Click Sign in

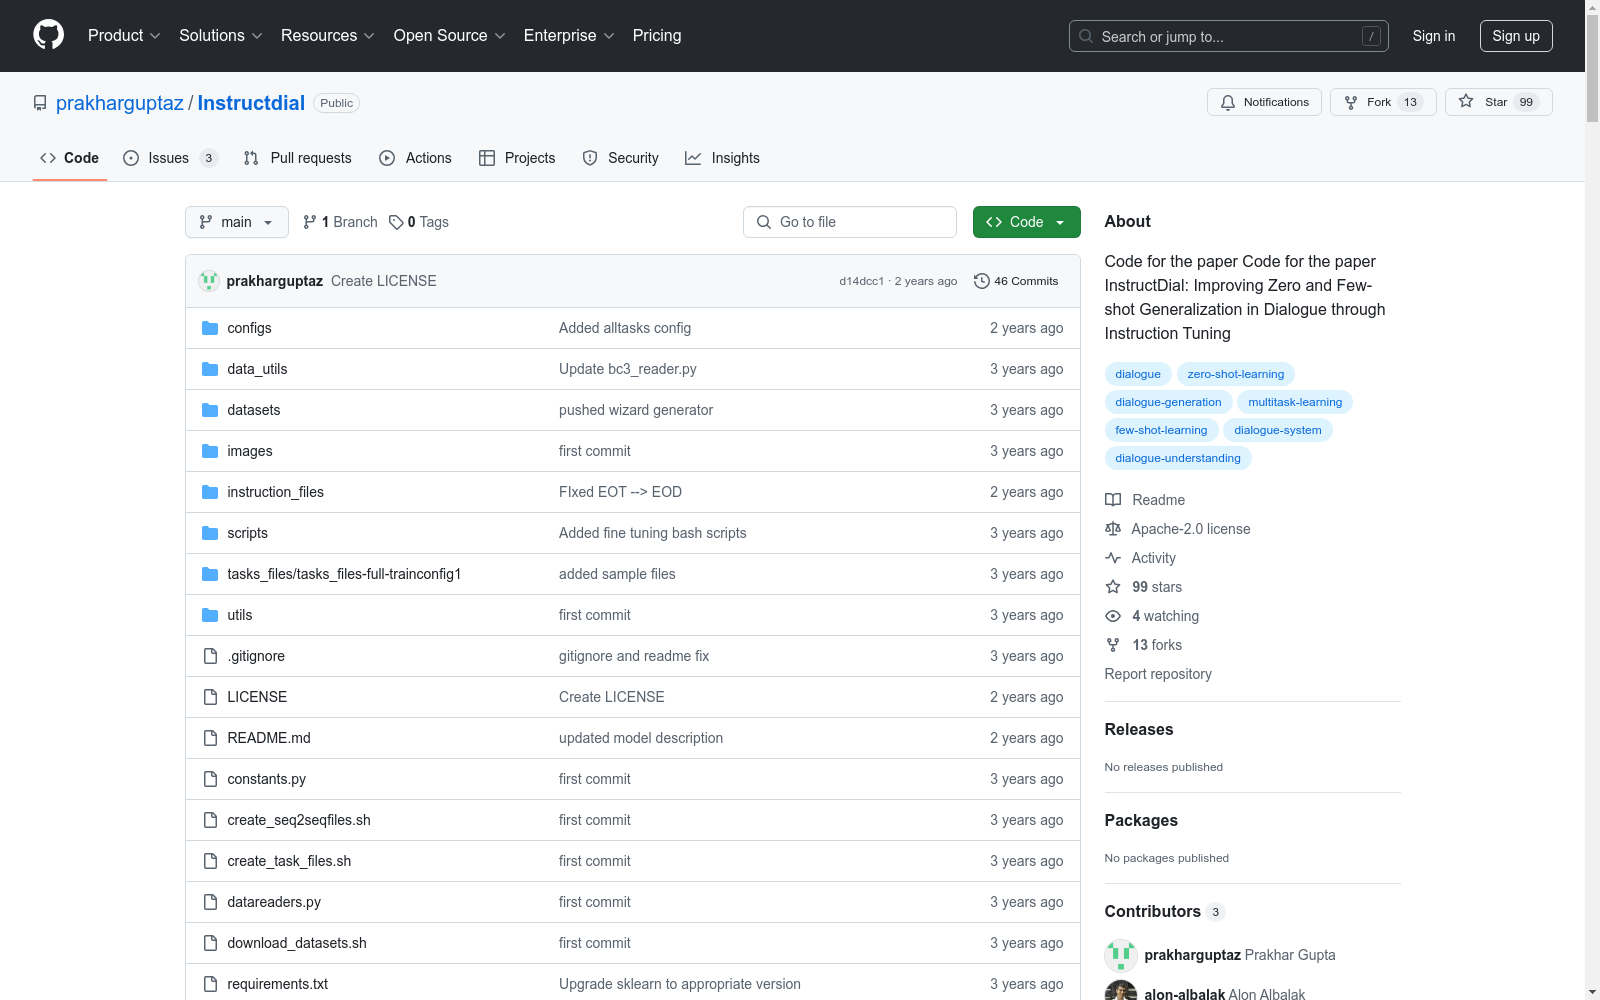[x=1433, y=36]
